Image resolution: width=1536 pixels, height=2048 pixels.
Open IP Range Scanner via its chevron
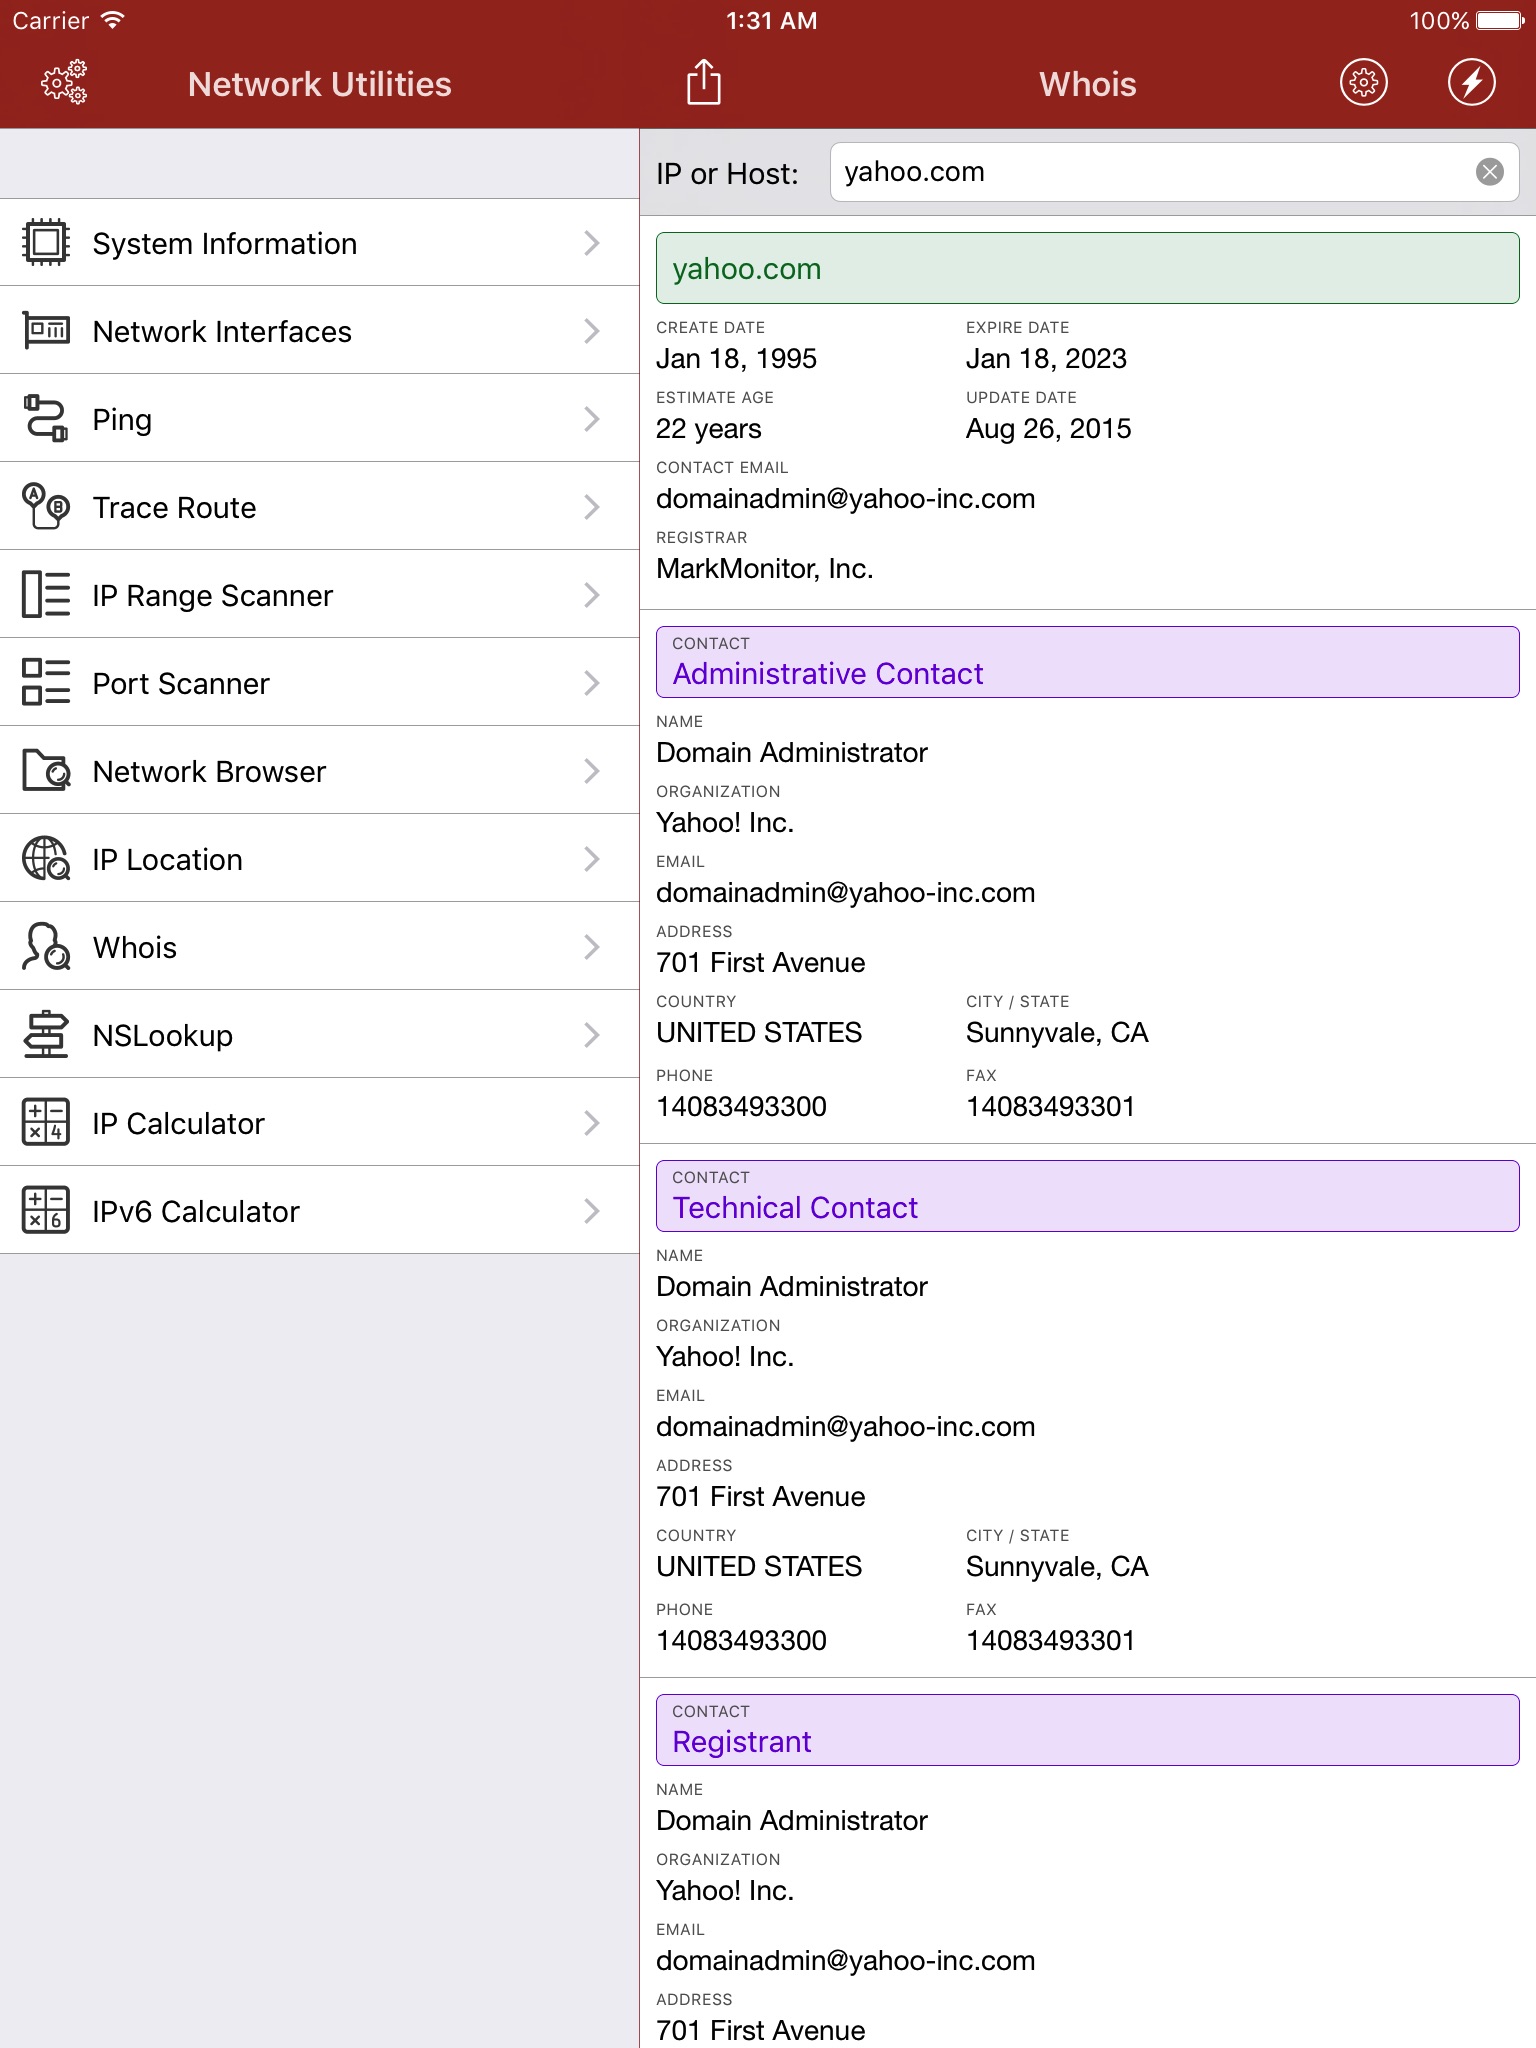pyautogui.click(x=592, y=595)
